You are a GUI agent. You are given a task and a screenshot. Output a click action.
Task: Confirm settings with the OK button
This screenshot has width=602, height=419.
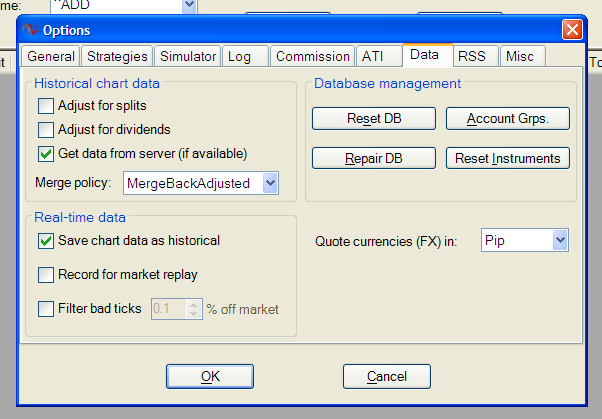coord(210,376)
